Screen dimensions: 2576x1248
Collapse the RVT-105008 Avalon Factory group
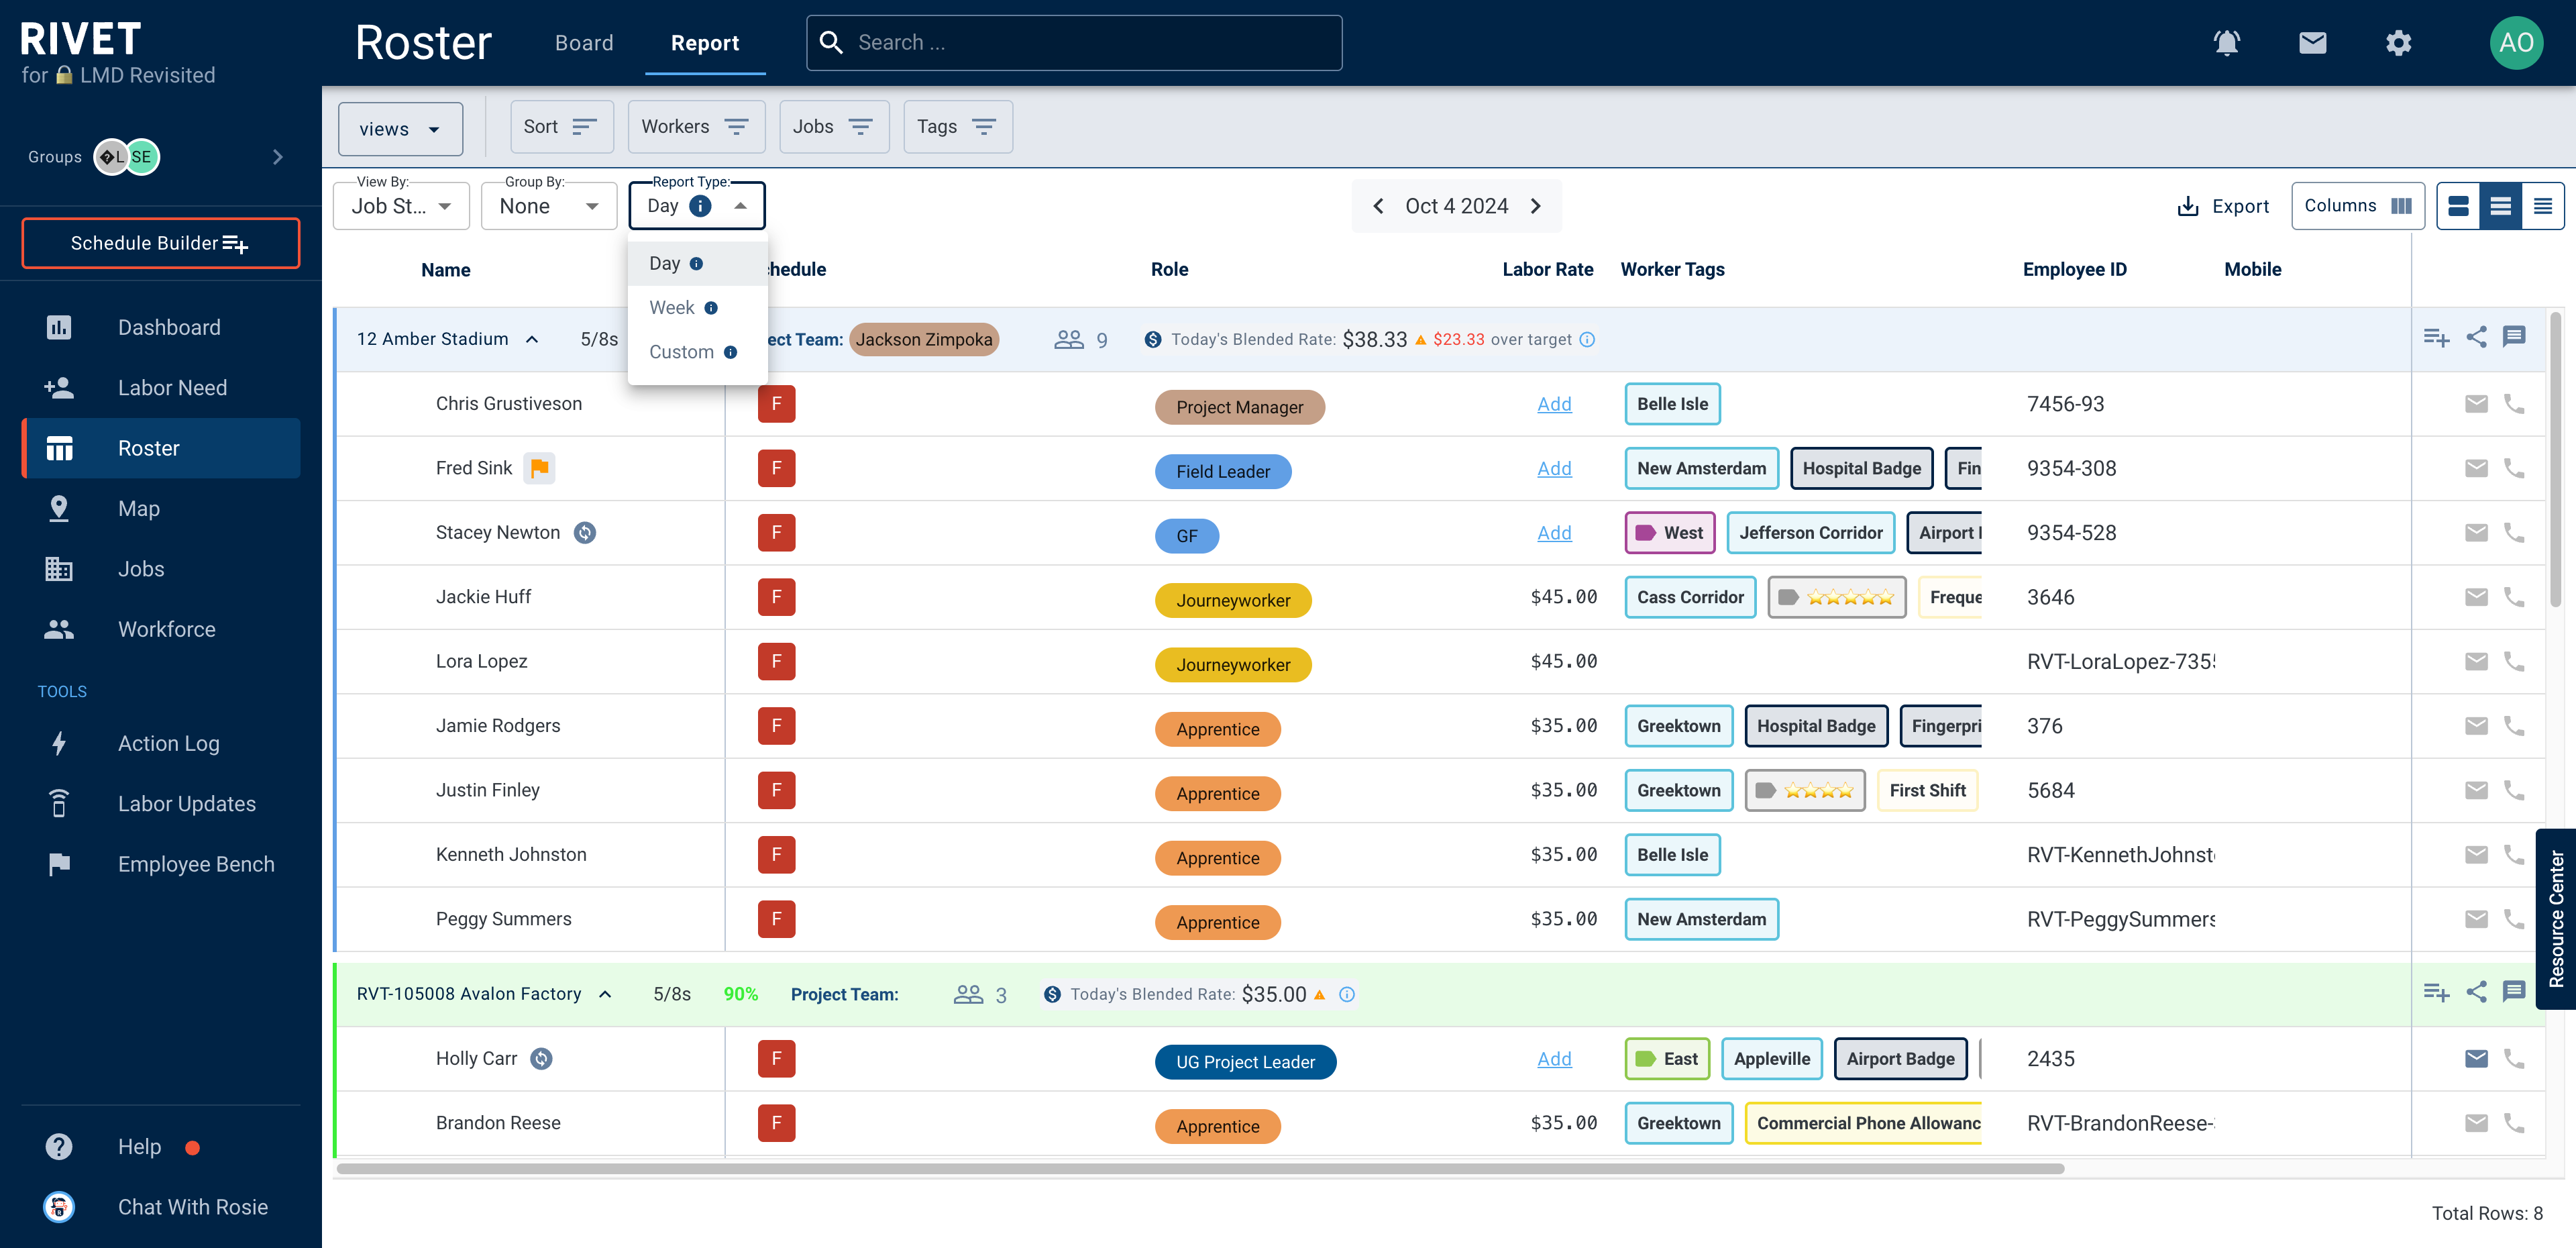[x=605, y=994]
